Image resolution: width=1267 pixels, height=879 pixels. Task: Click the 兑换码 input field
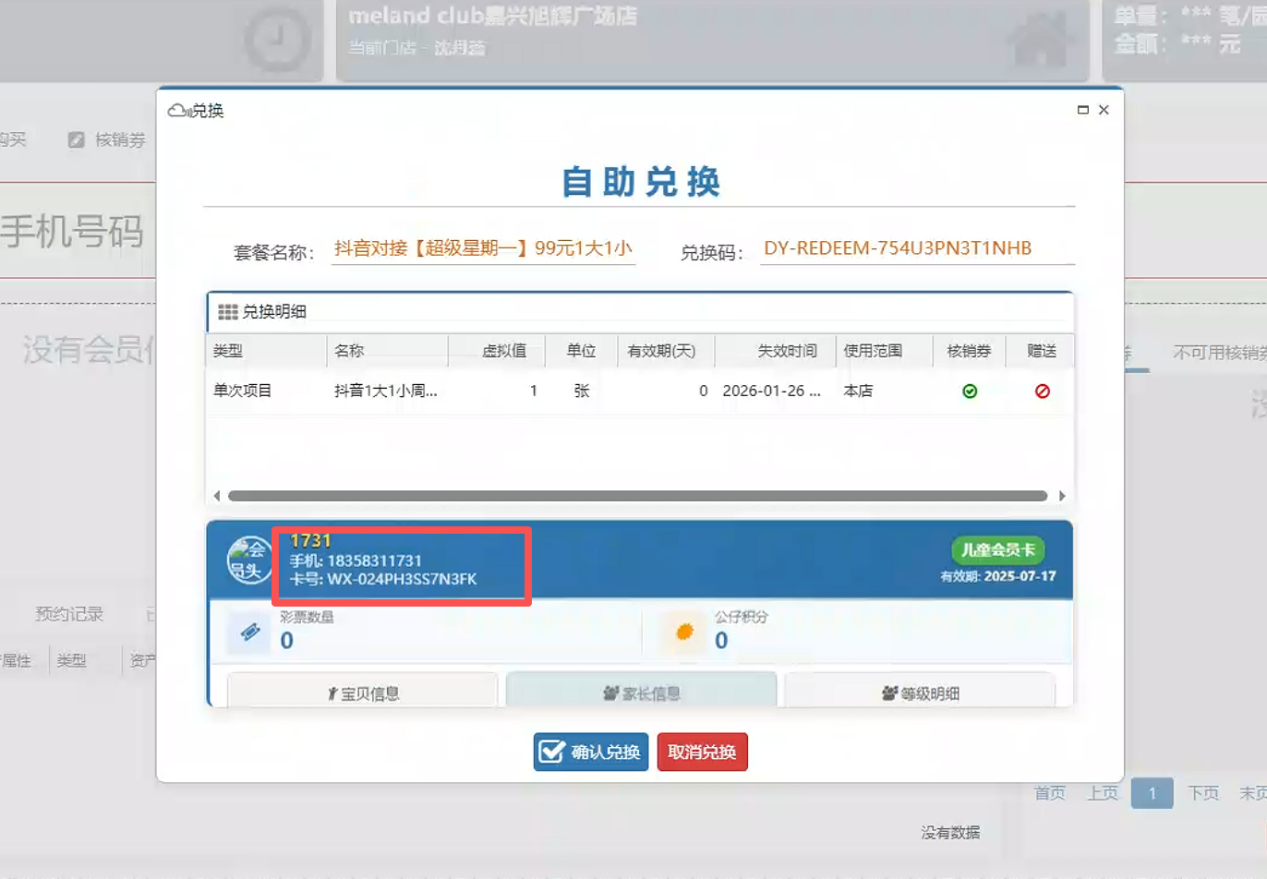(916, 249)
